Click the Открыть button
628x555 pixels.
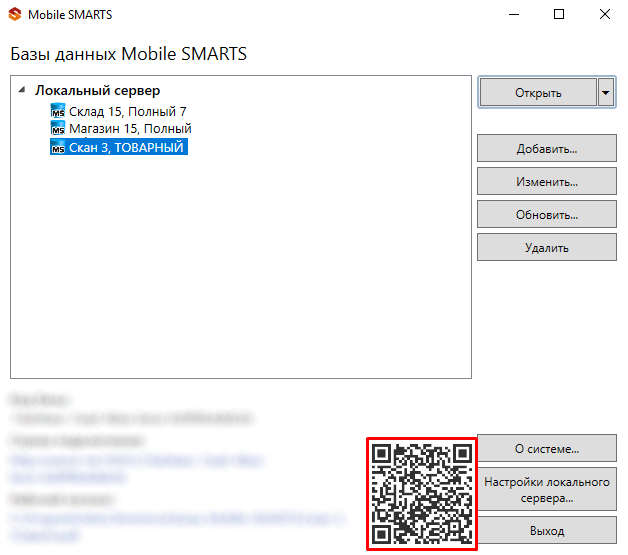coord(538,92)
